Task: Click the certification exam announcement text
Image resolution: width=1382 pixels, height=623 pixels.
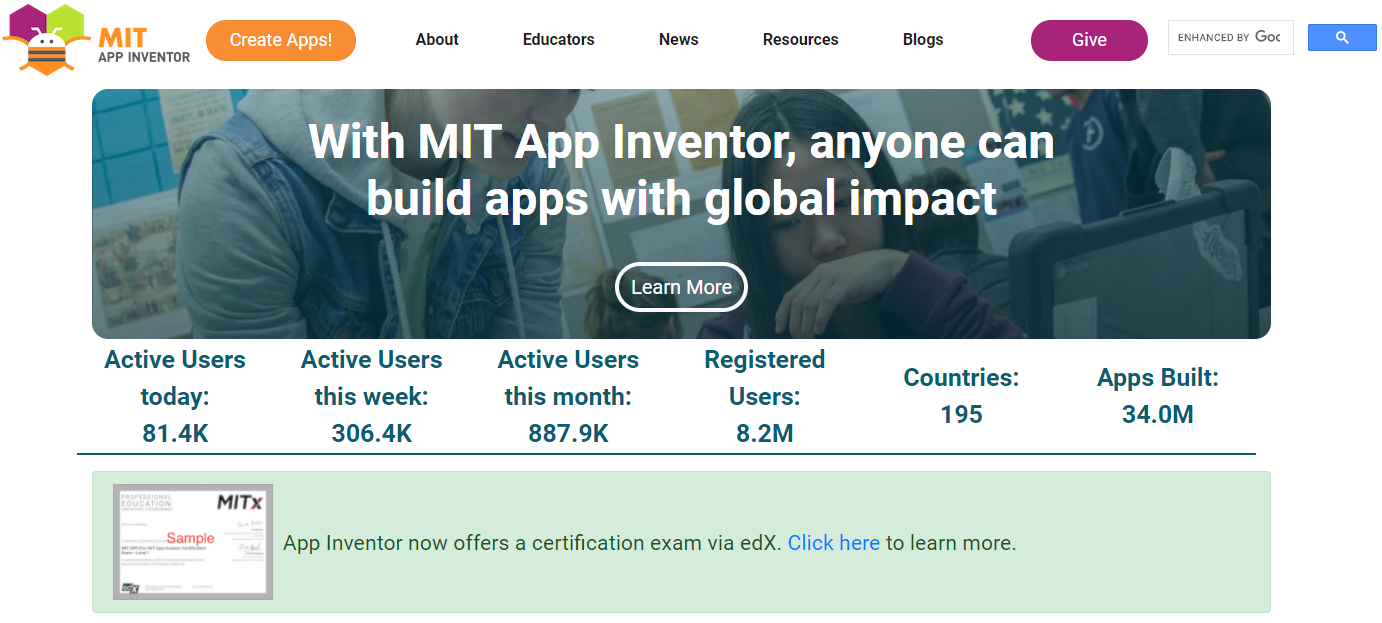Action: [x=649, y=543]
